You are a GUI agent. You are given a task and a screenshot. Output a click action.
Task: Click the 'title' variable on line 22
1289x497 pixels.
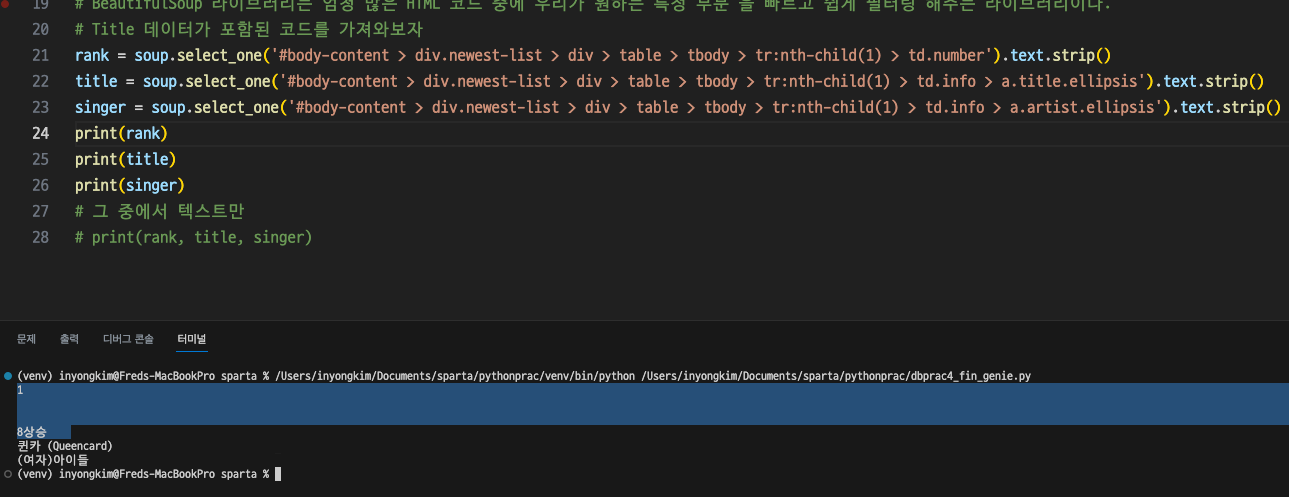point(96,81)
